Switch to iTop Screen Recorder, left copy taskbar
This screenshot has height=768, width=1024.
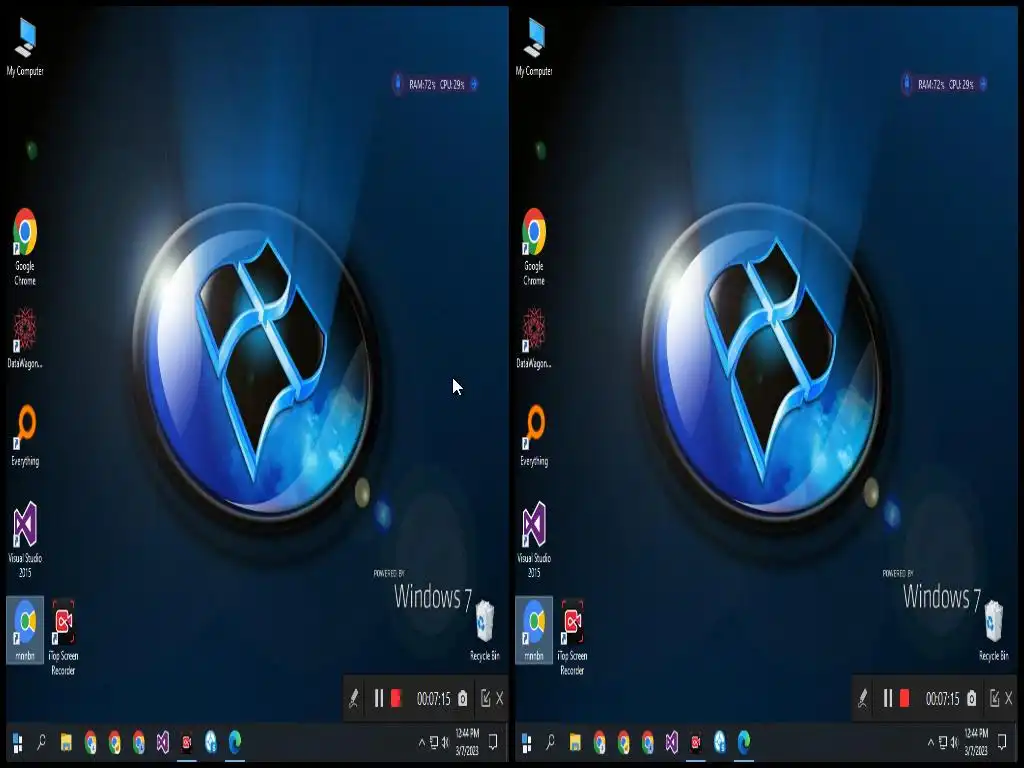point(187,743)
